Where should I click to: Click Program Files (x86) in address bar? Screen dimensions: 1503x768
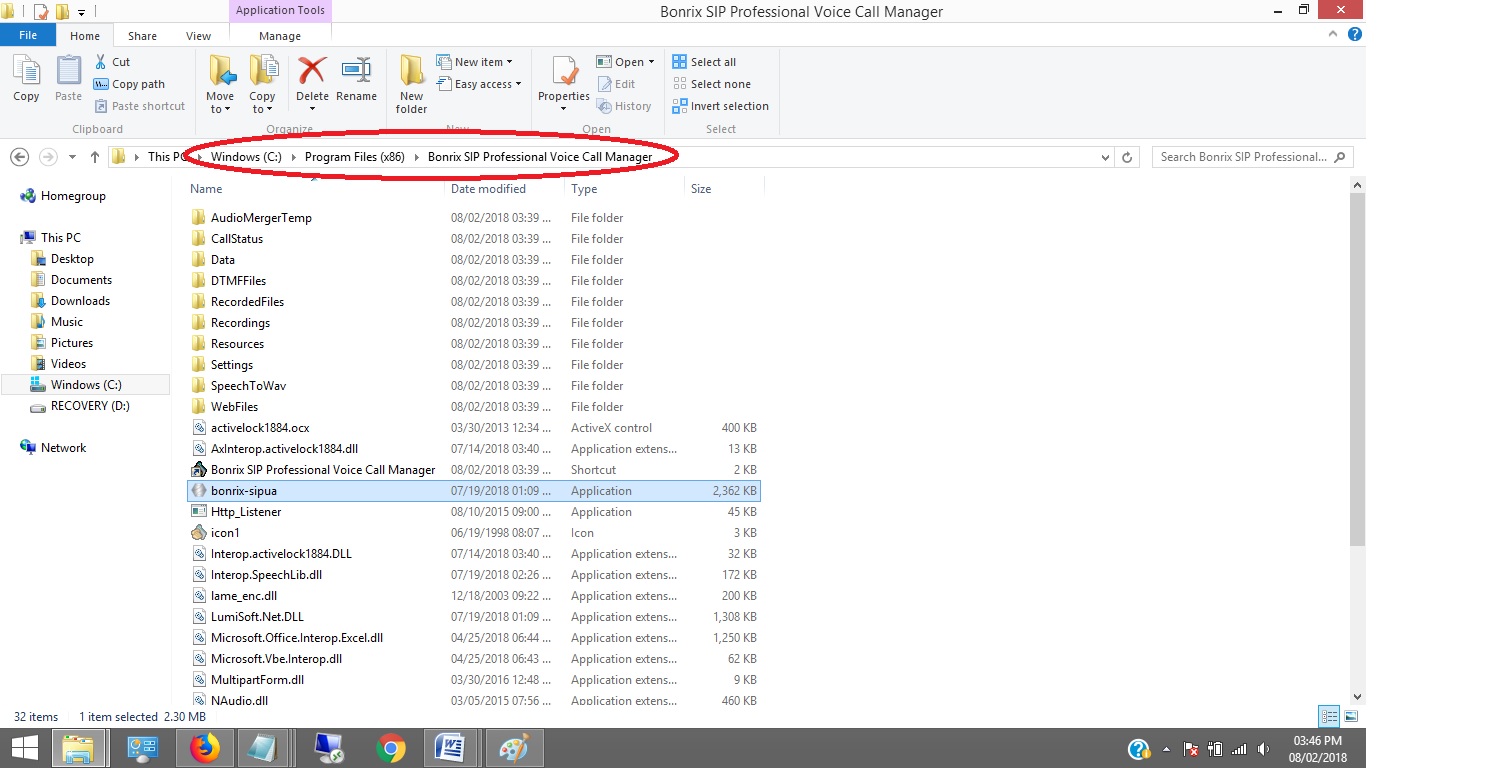click(x=354, y=157)
